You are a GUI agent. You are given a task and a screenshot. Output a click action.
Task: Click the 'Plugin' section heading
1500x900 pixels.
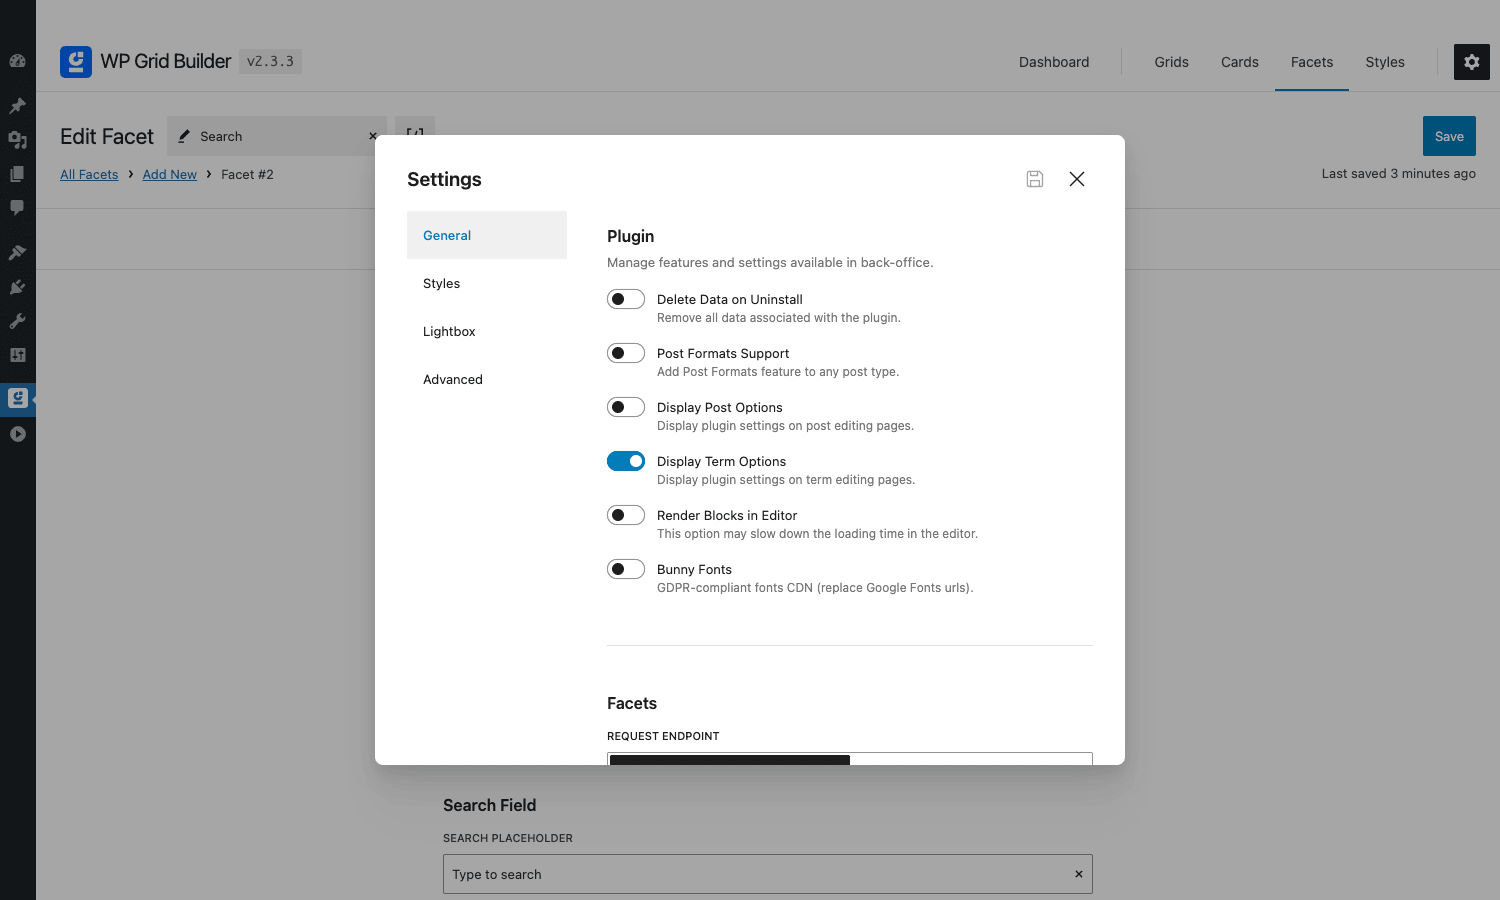click(x=630, y=236)
